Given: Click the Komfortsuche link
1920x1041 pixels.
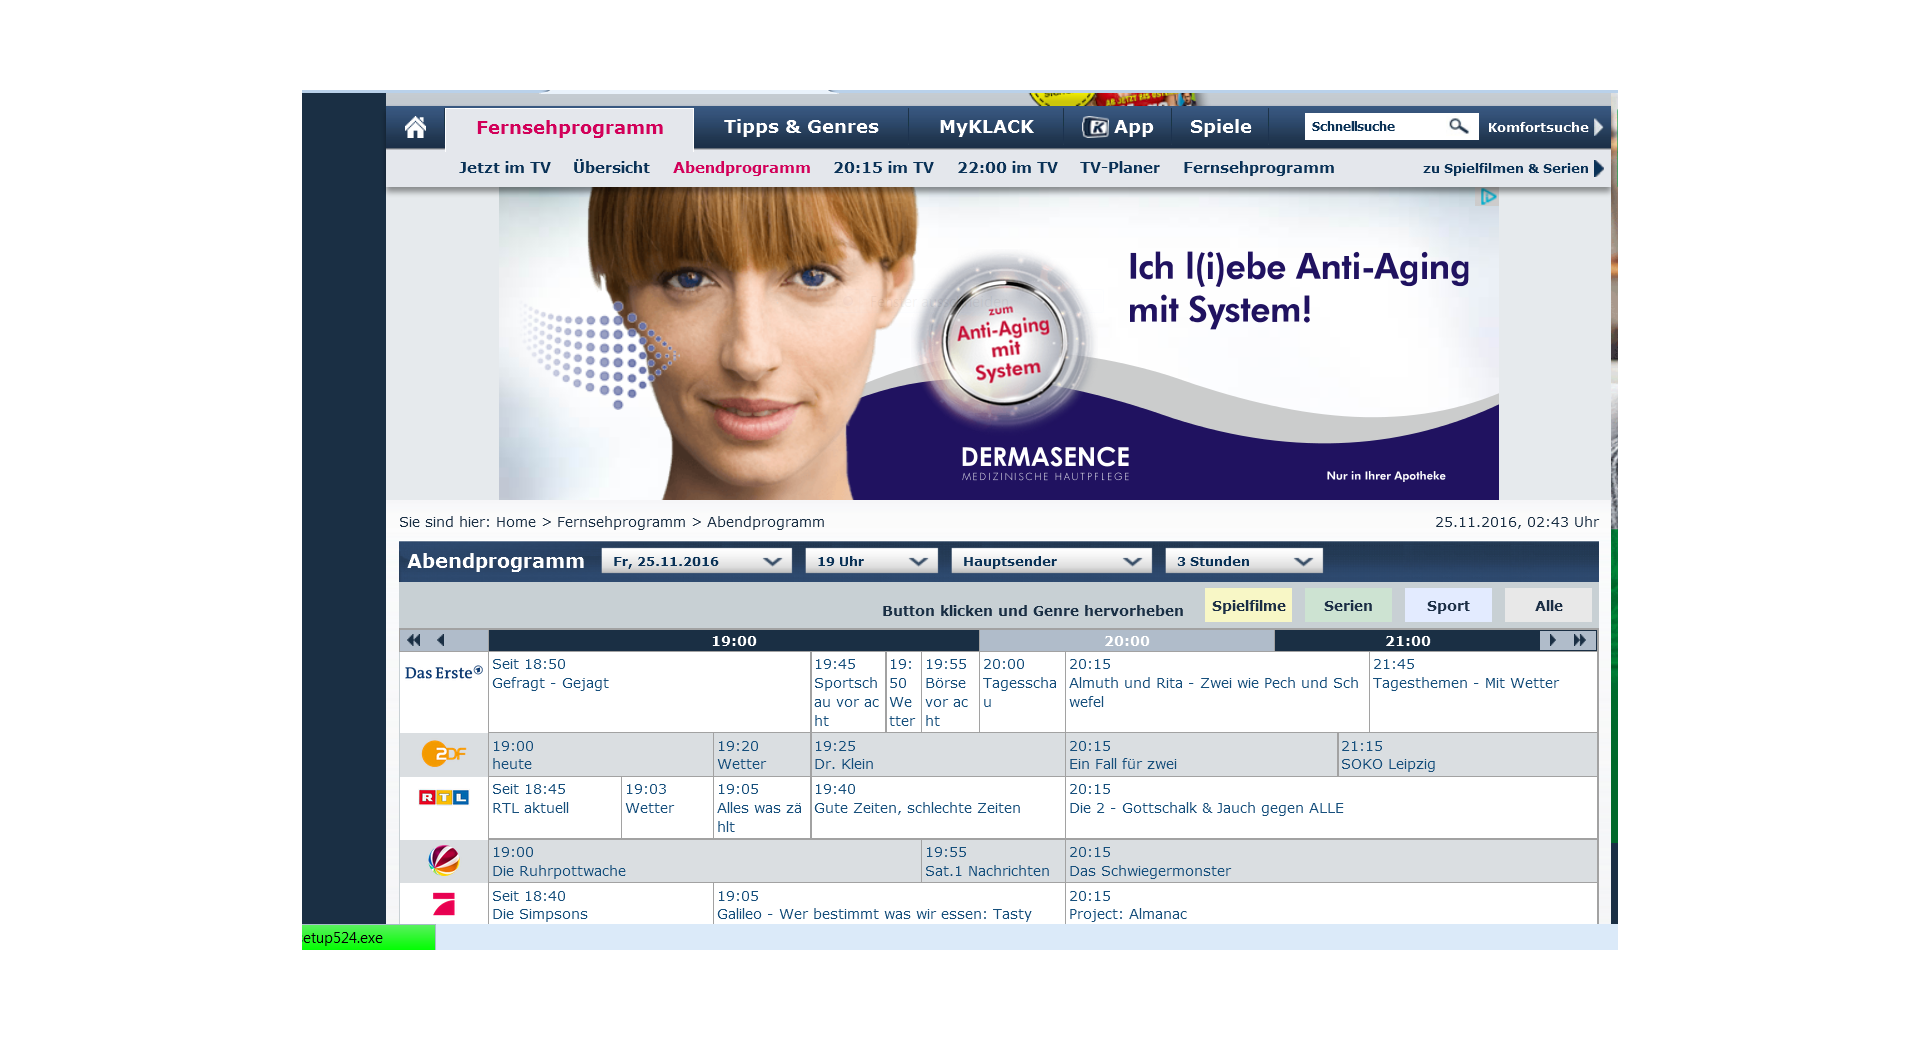Looking at the screenshot, I should 1538,127.
